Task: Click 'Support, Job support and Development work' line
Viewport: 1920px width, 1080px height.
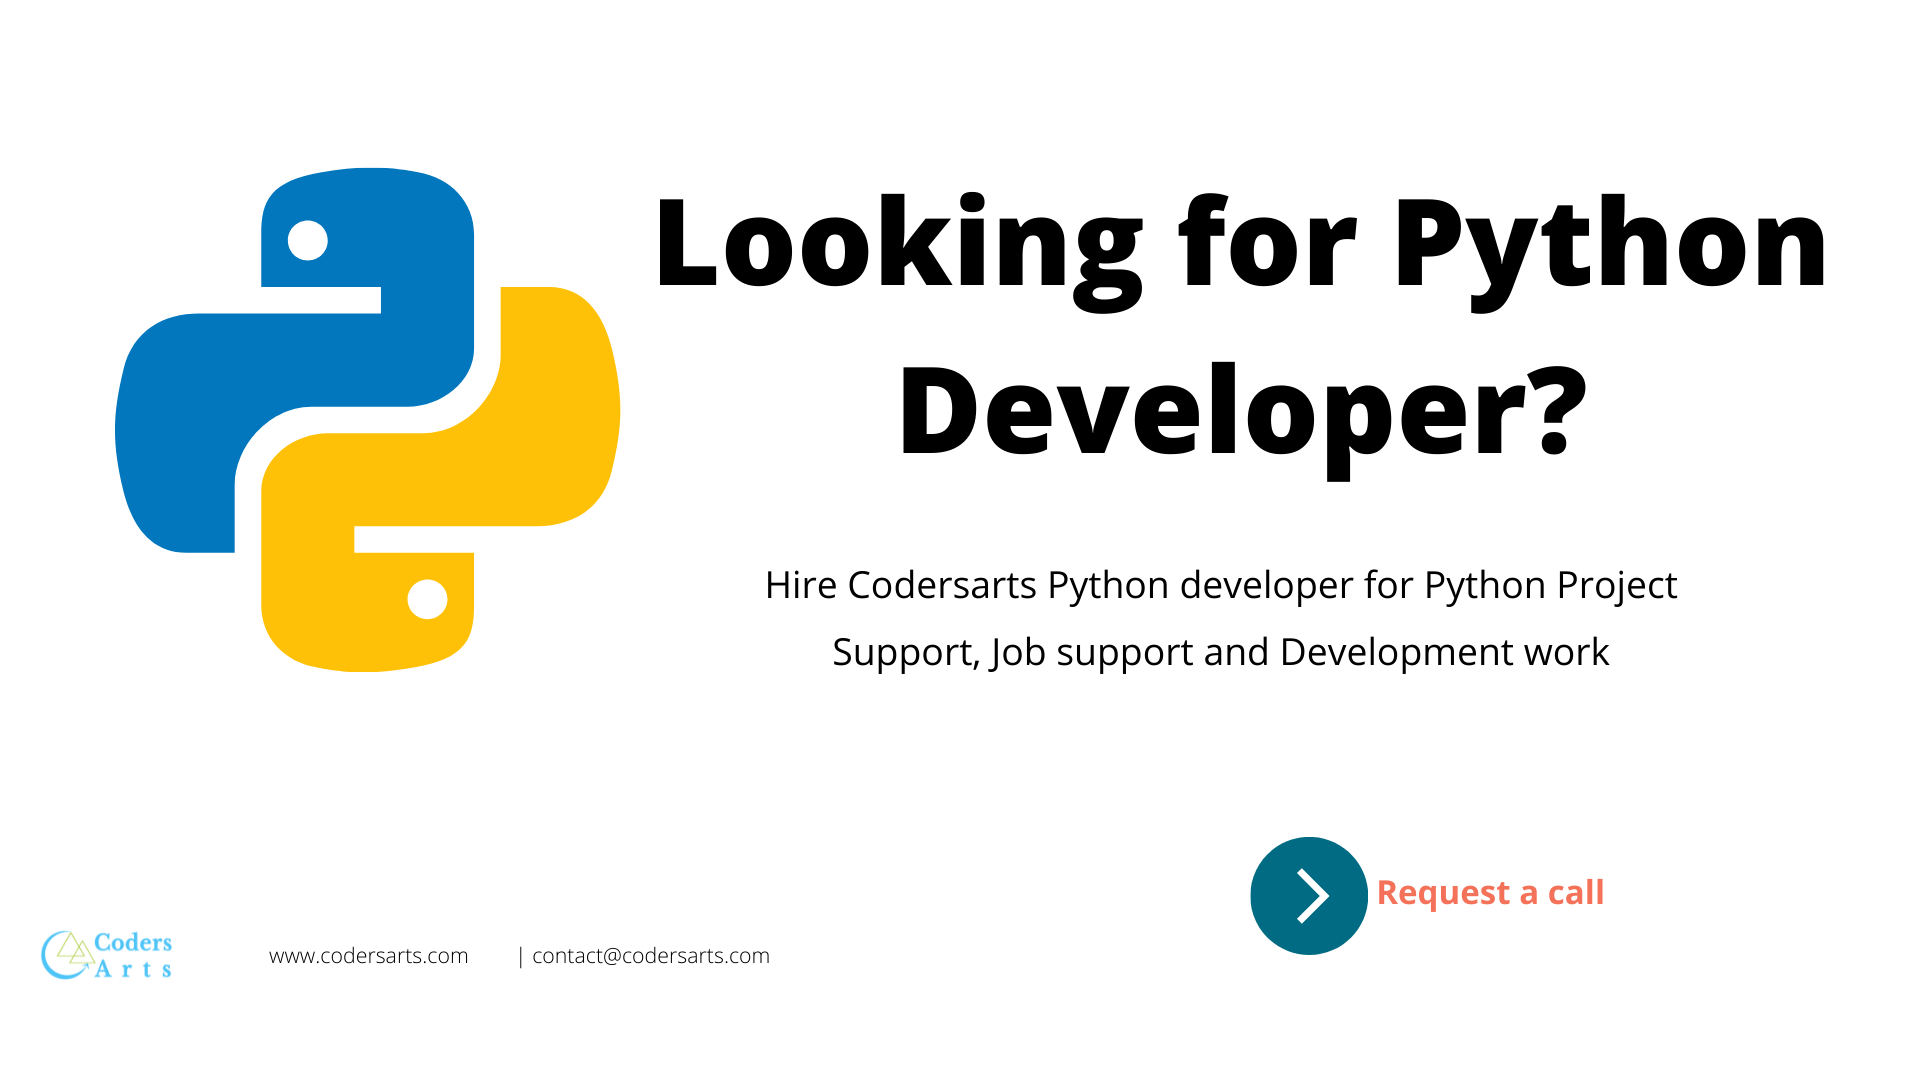Action: (1220, 652)
